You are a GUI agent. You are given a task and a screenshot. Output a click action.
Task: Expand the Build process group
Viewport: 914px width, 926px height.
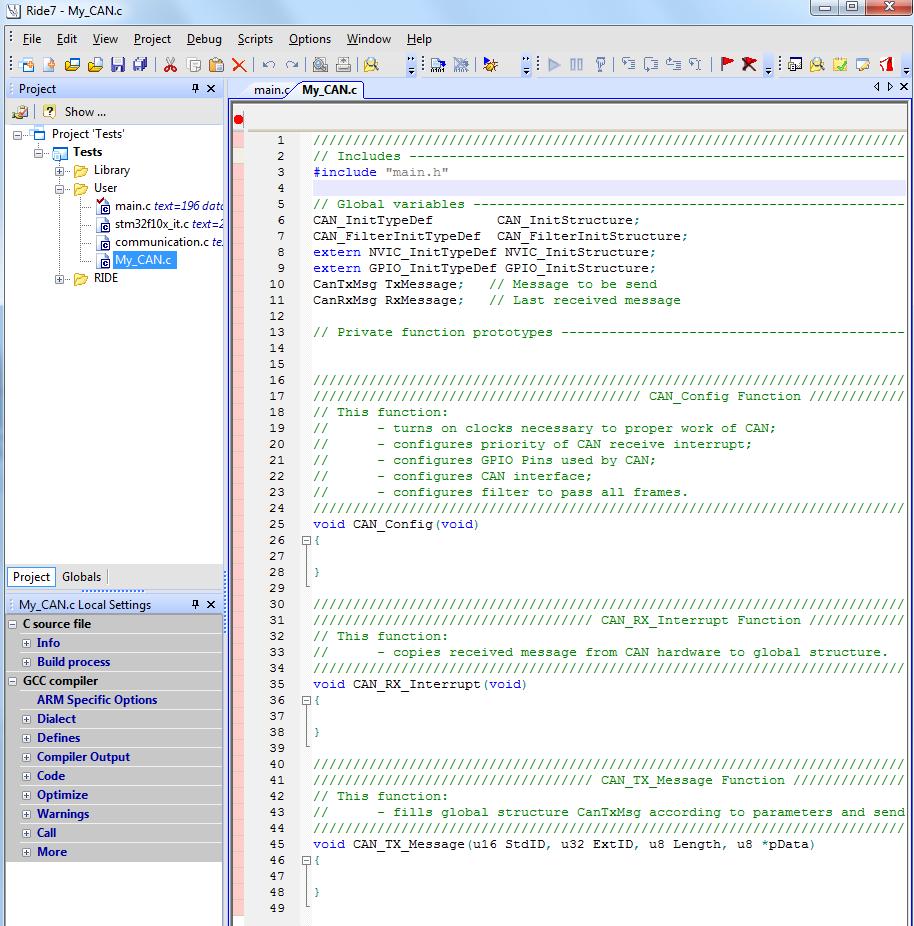[x=27, y=662]
